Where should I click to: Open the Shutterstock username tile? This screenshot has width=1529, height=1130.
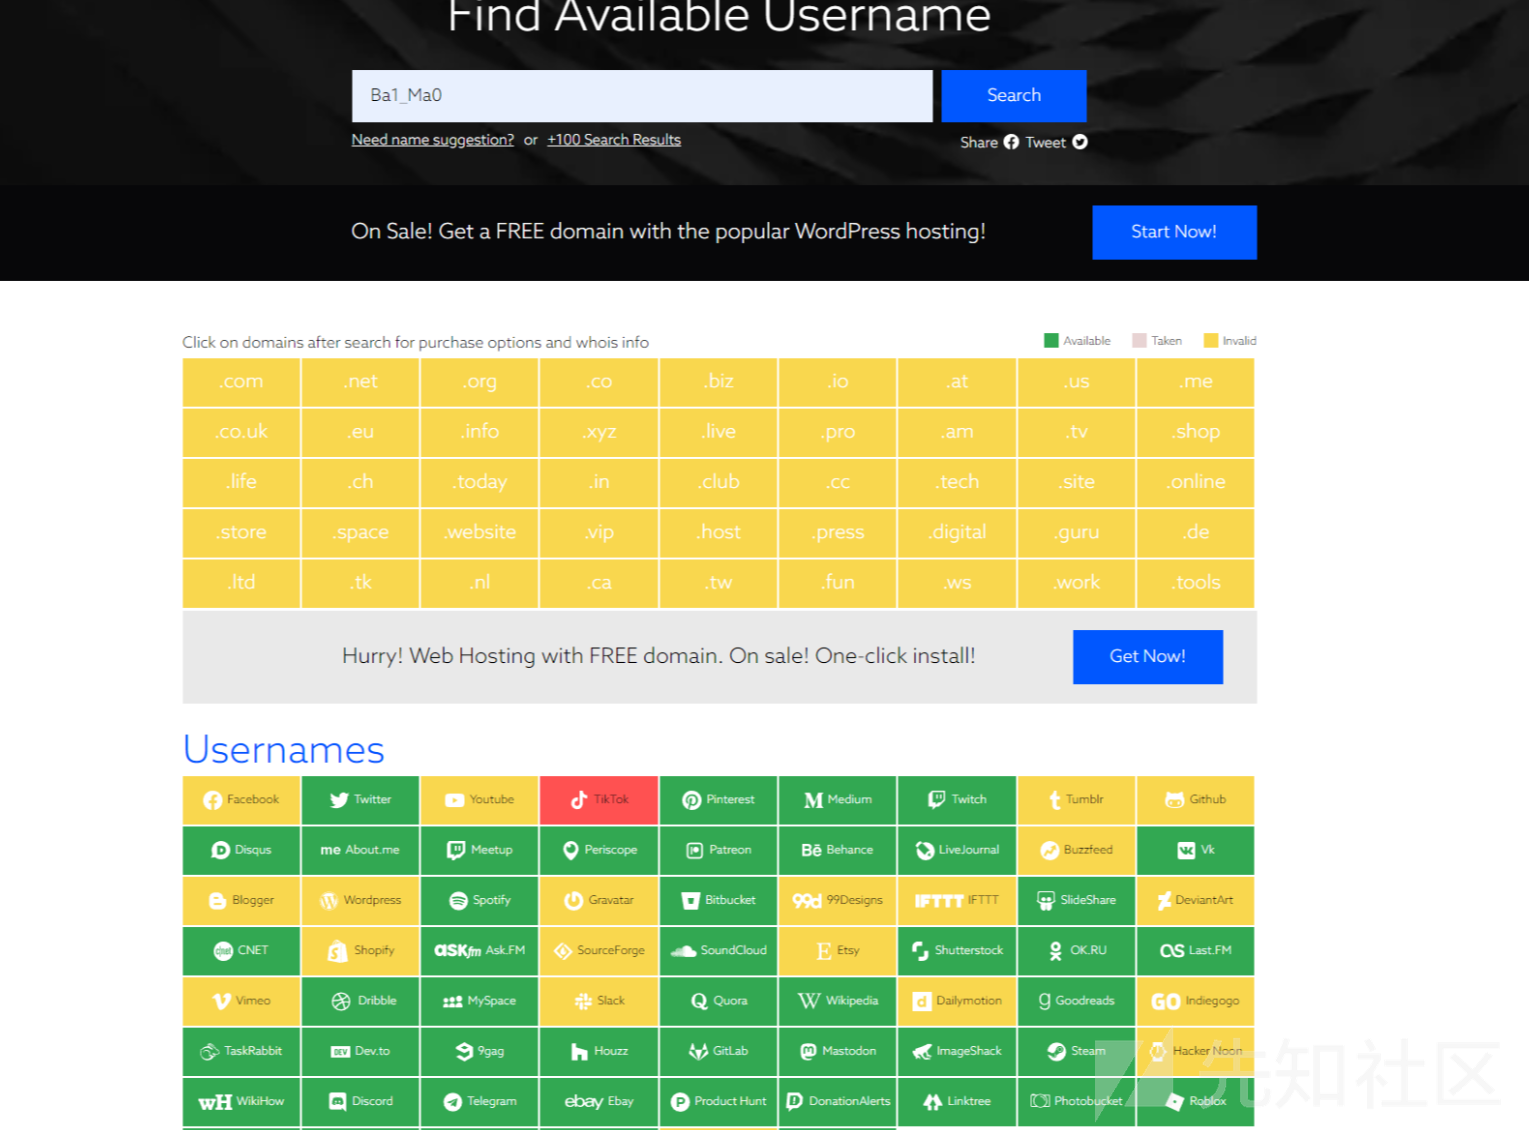(957, 951)
